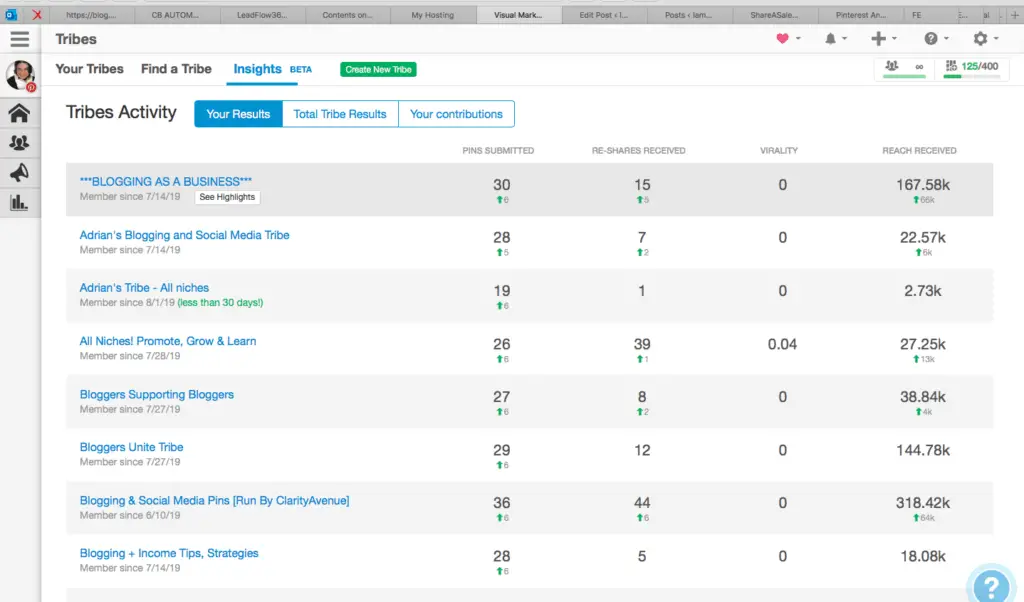Open the megaphone icon in sidebar
This screenshot has height=602, width=1024.
point(19,172)
